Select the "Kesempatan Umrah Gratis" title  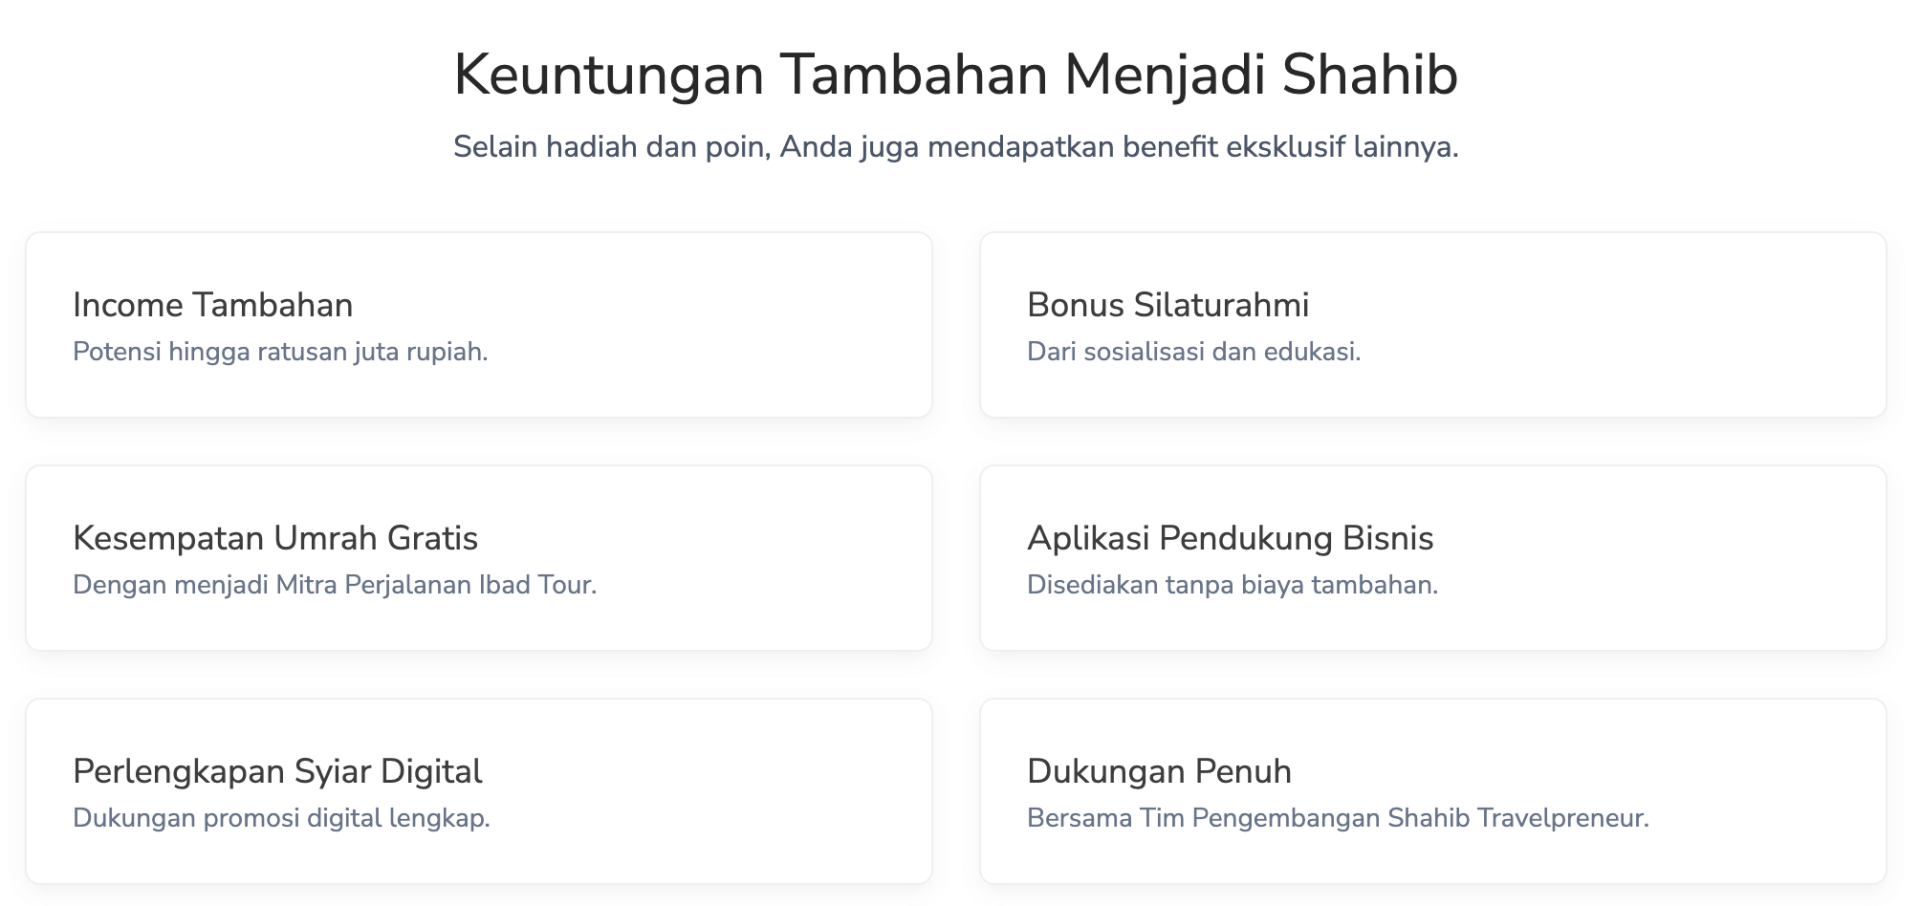coord(275,538)
